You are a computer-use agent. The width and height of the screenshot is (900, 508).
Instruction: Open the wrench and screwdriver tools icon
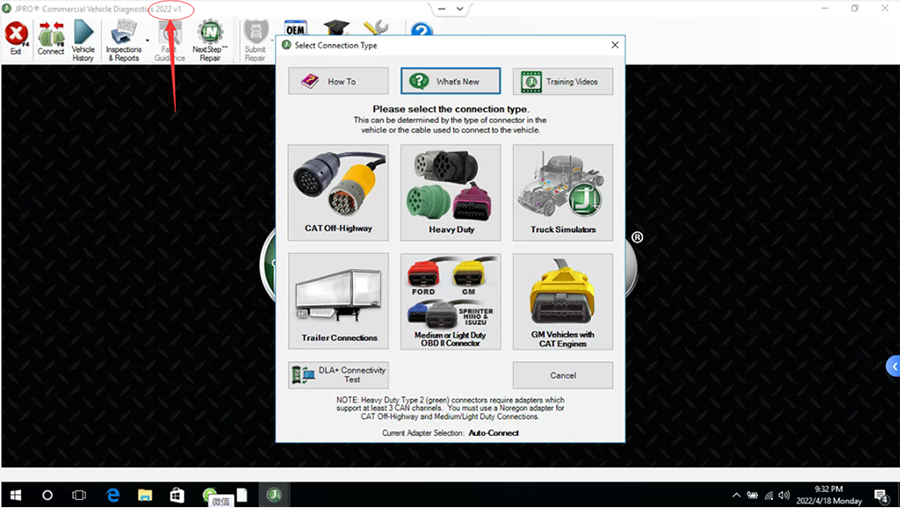[x=376, y=28]
